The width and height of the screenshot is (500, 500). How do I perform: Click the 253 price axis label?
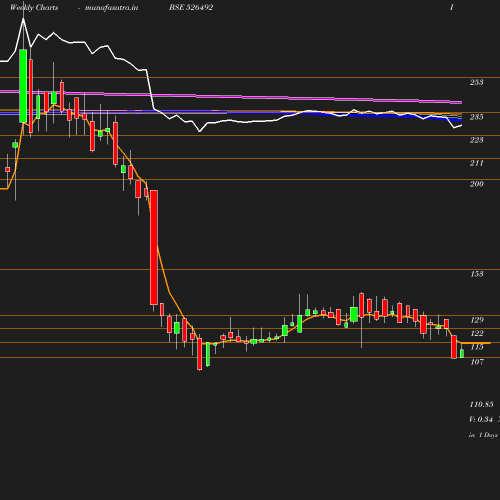(477, 82)
